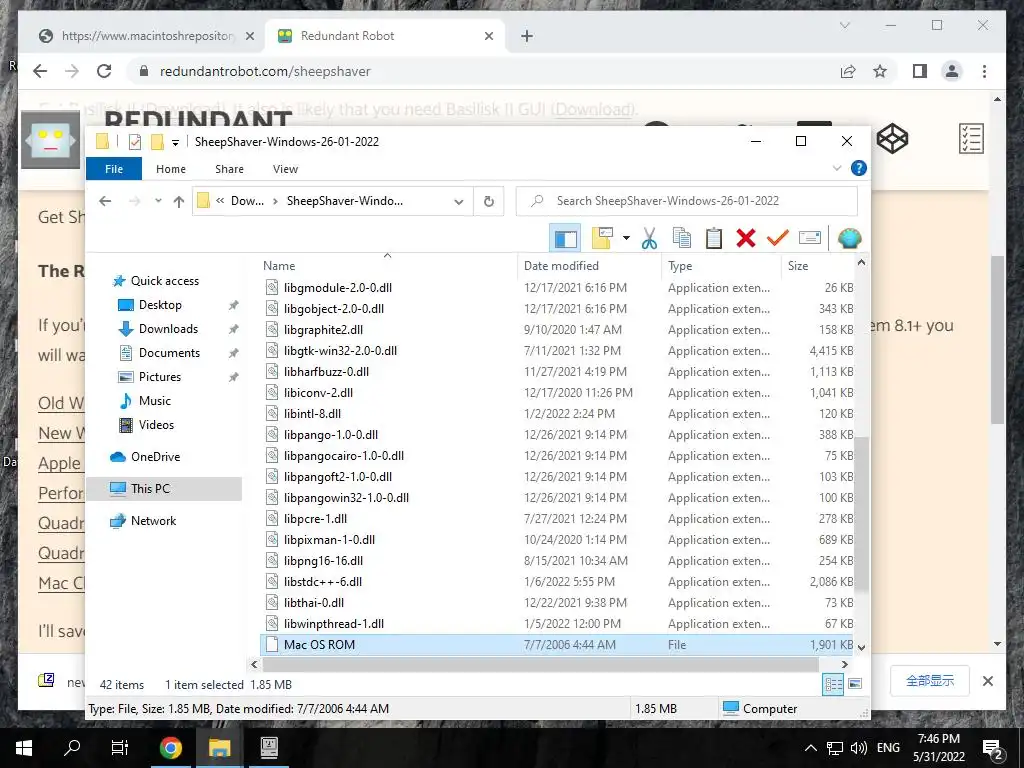The height and width of the screenshot is (768, 1024).
Task: Open Music in navigation pane
Action: click(154, 401)
